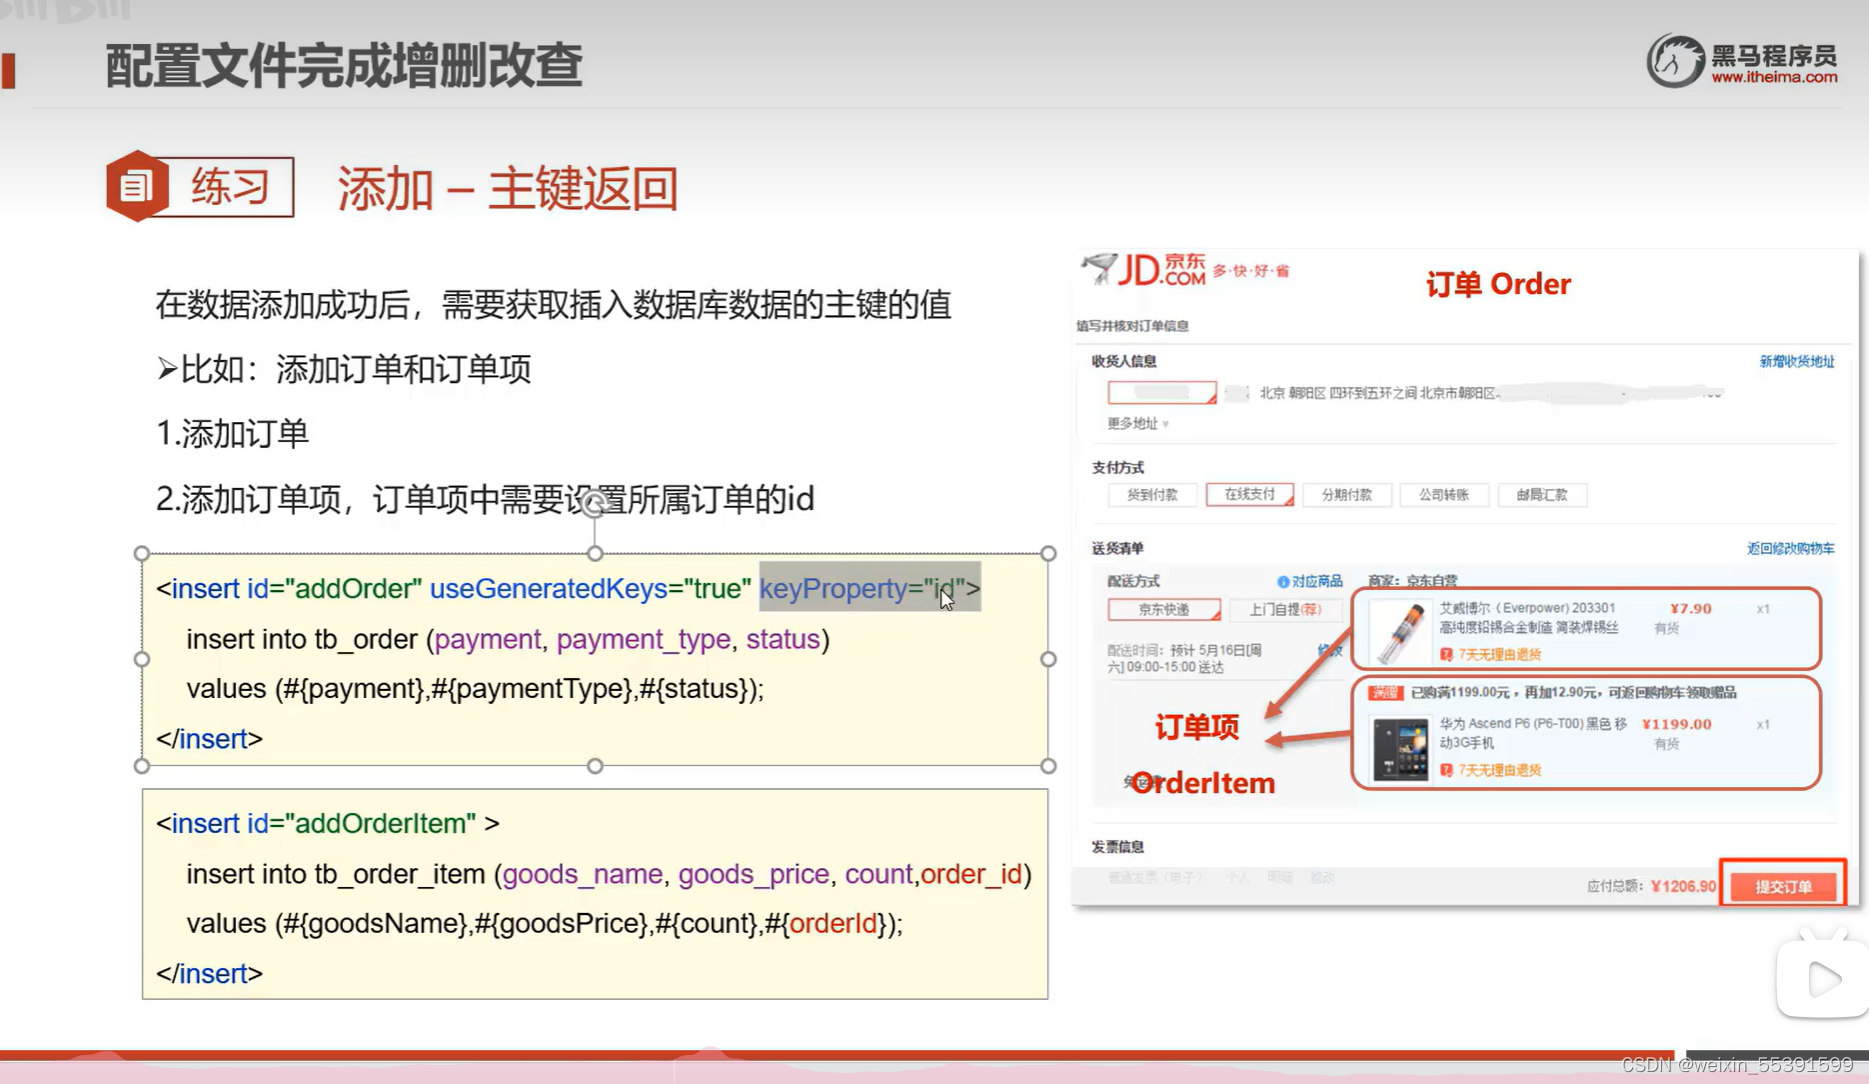Click the recipient name input field
Screen dimensions: 1869x1084
coord(1162,391)
